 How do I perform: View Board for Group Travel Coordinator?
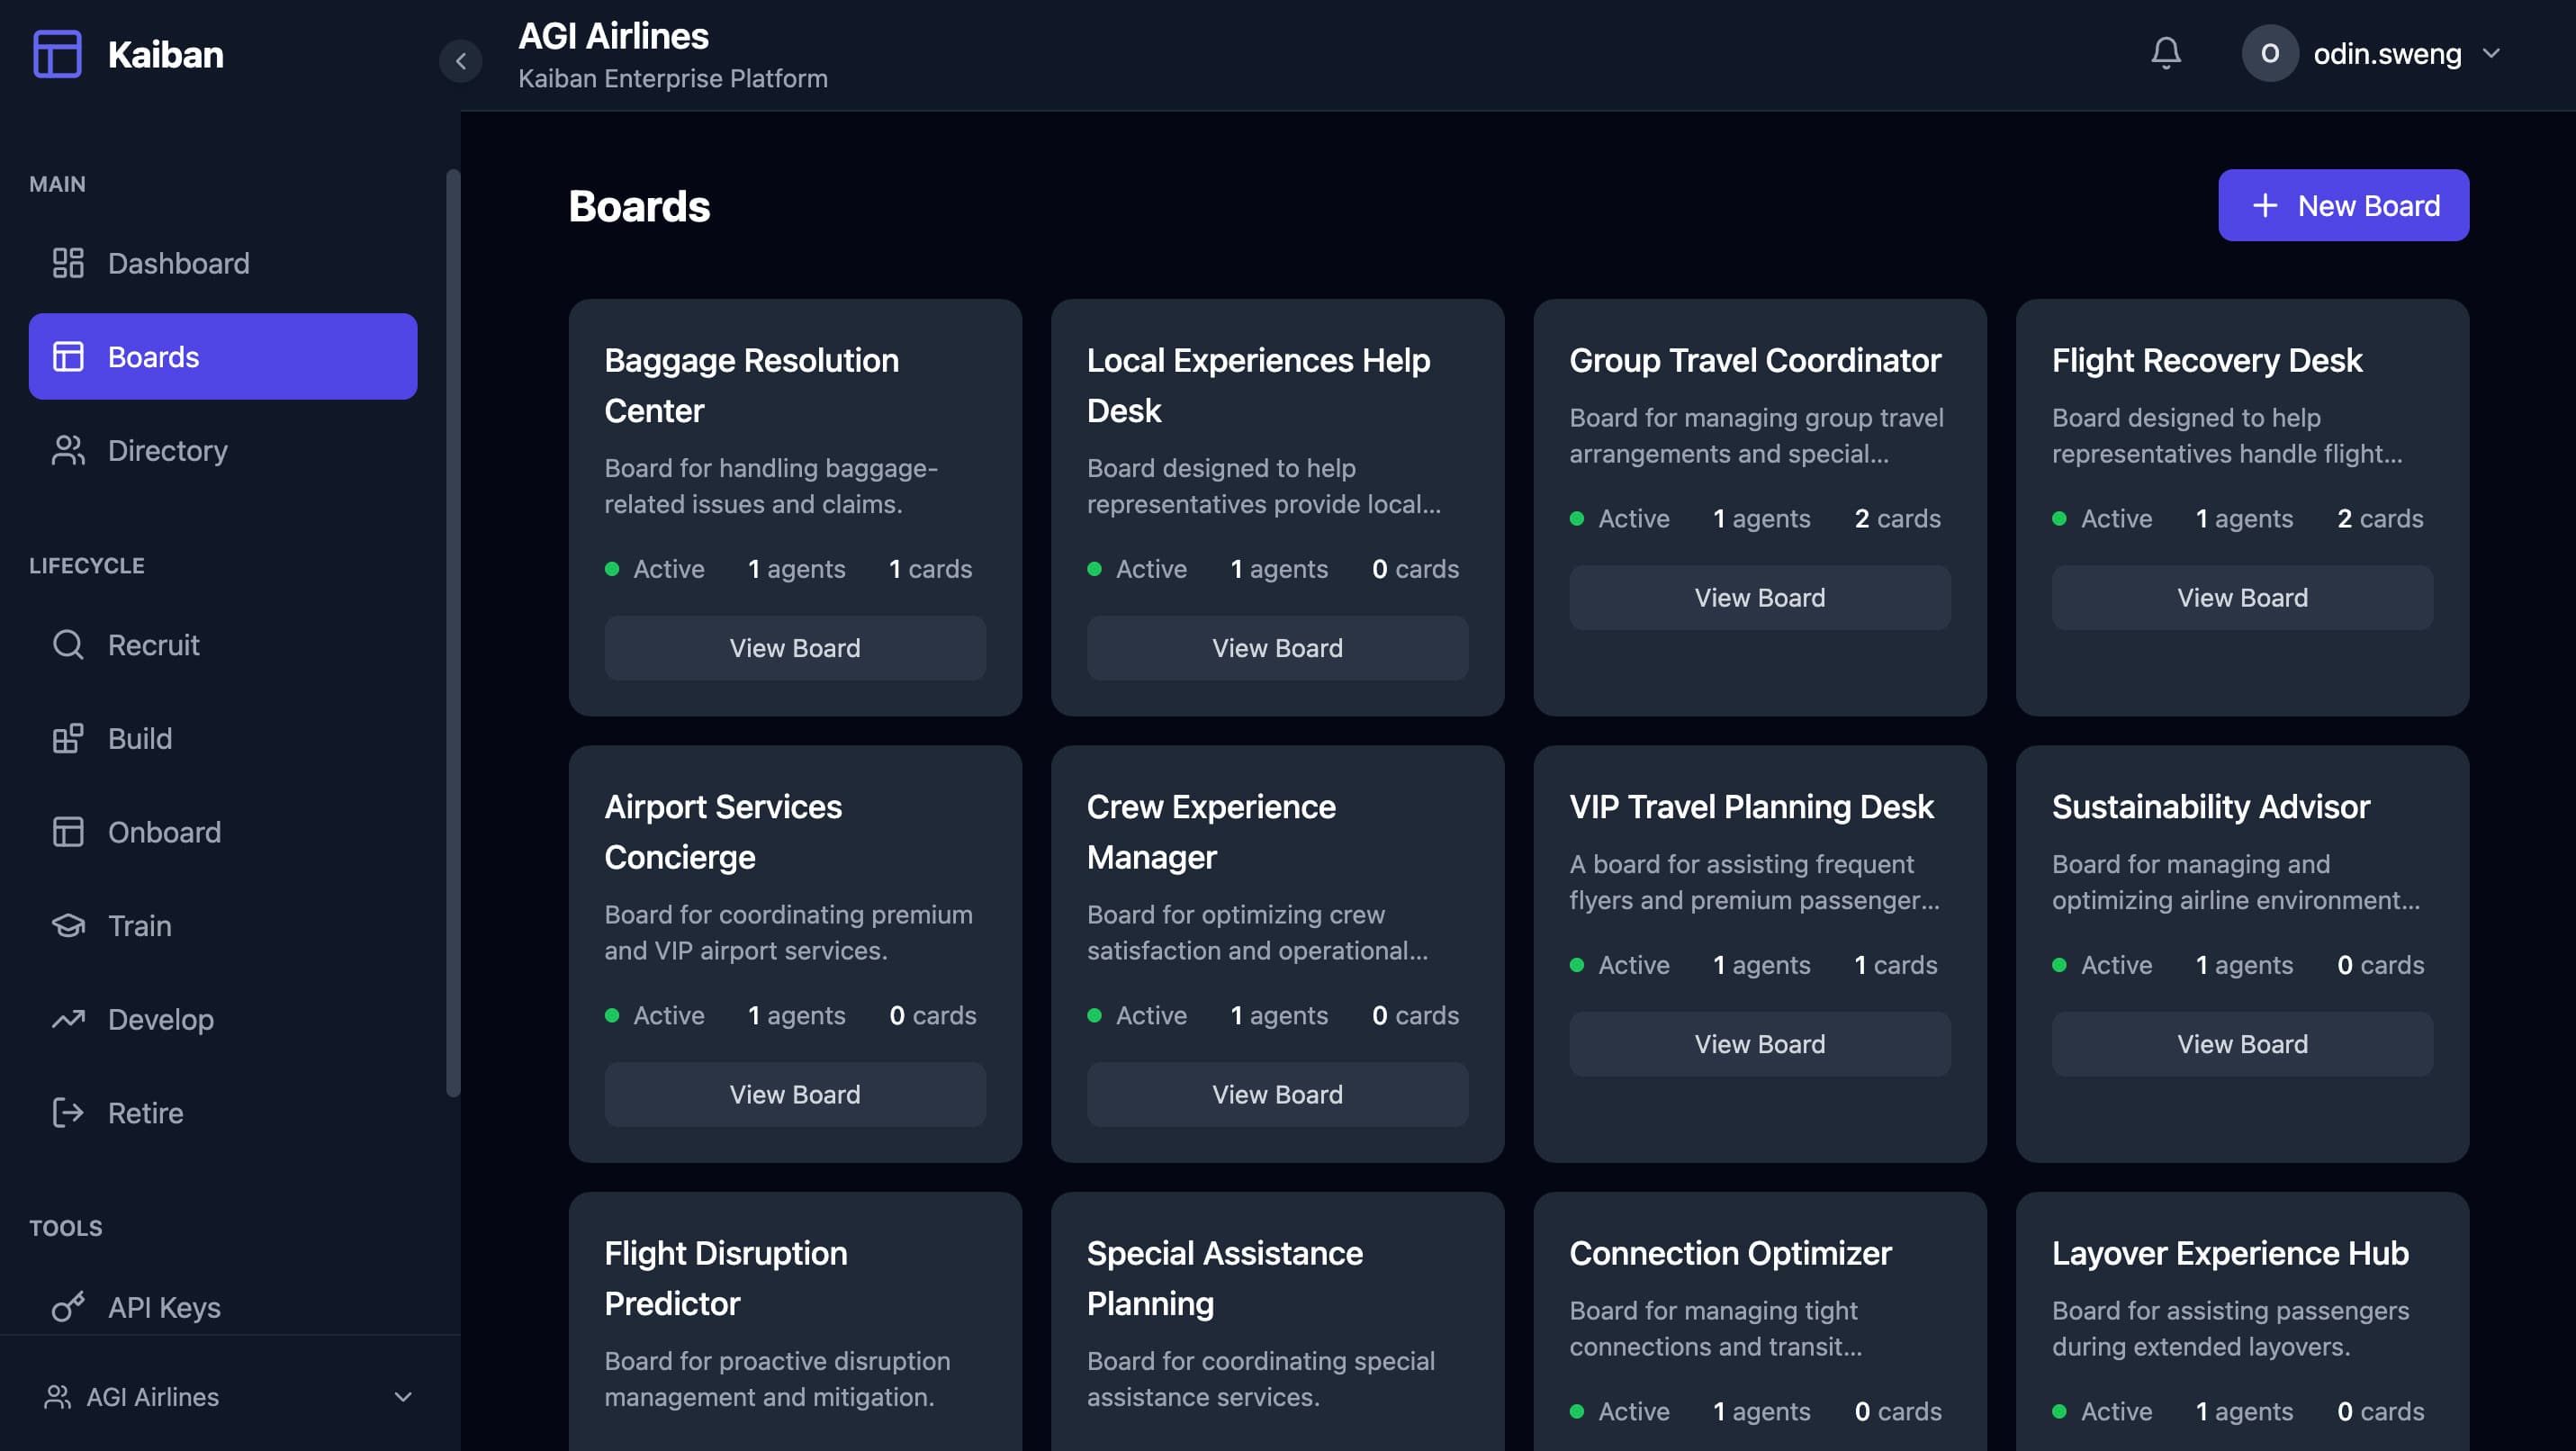(x=1759, y=598)
